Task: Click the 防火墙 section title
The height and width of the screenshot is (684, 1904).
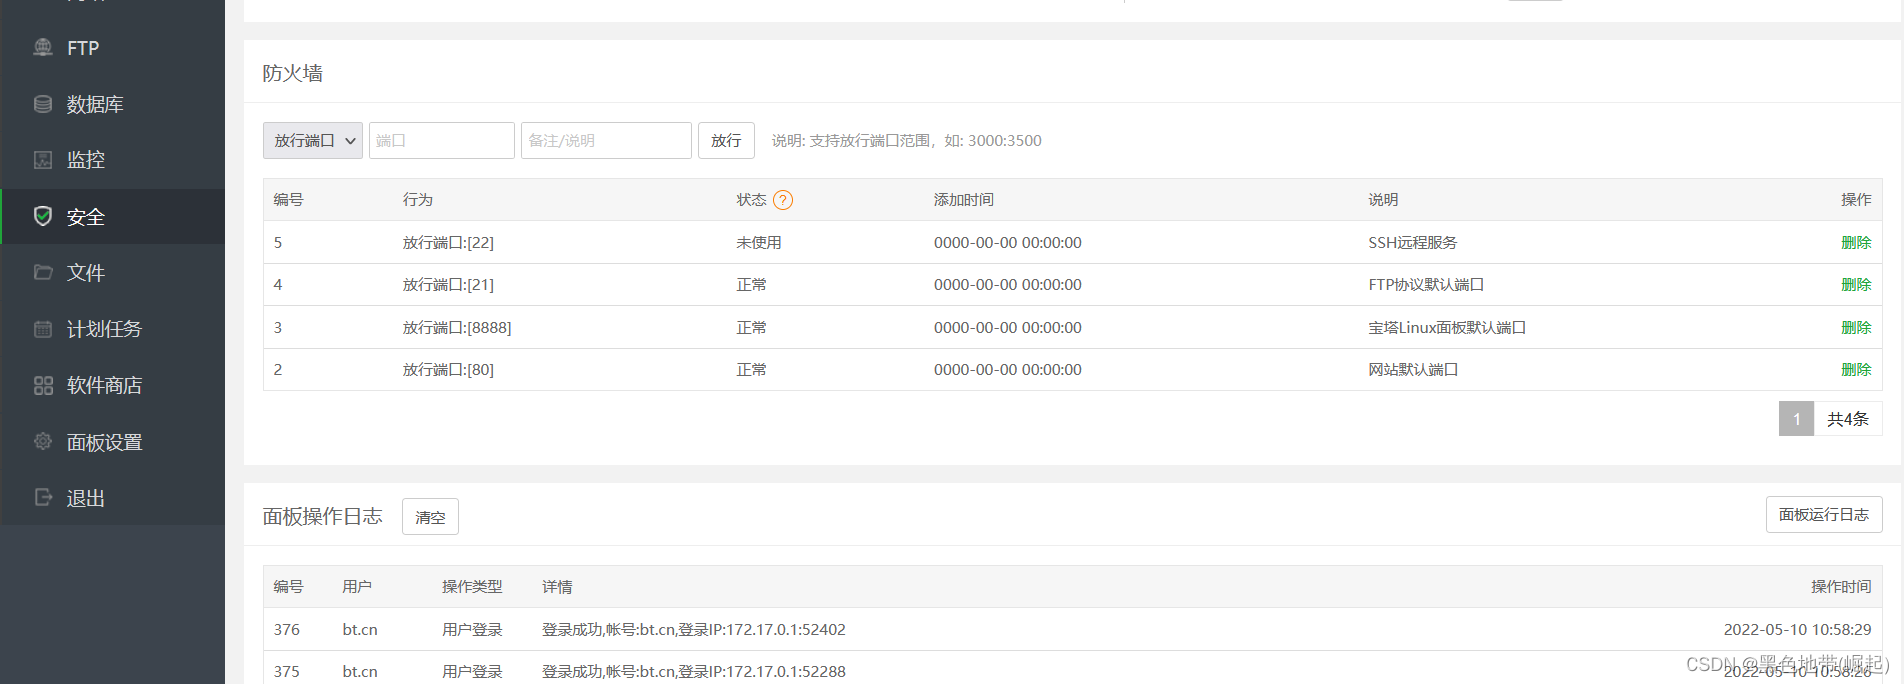Action: click(293, 73)
